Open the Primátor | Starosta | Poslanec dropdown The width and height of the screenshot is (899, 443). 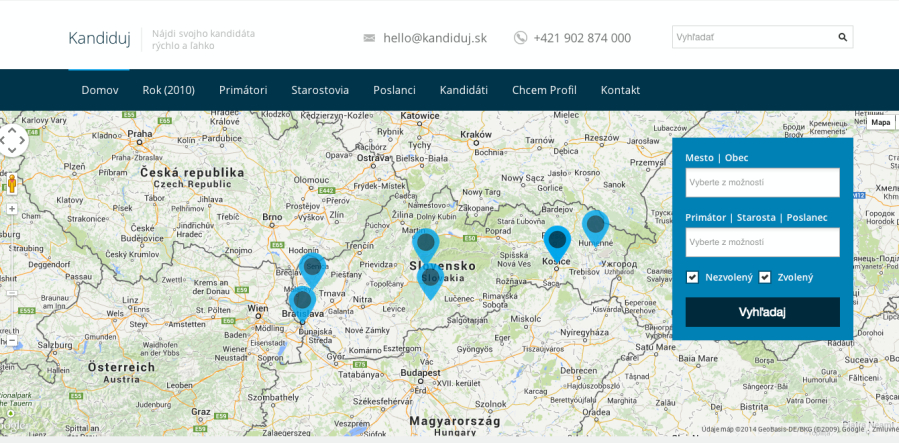(x=762, y=242)
